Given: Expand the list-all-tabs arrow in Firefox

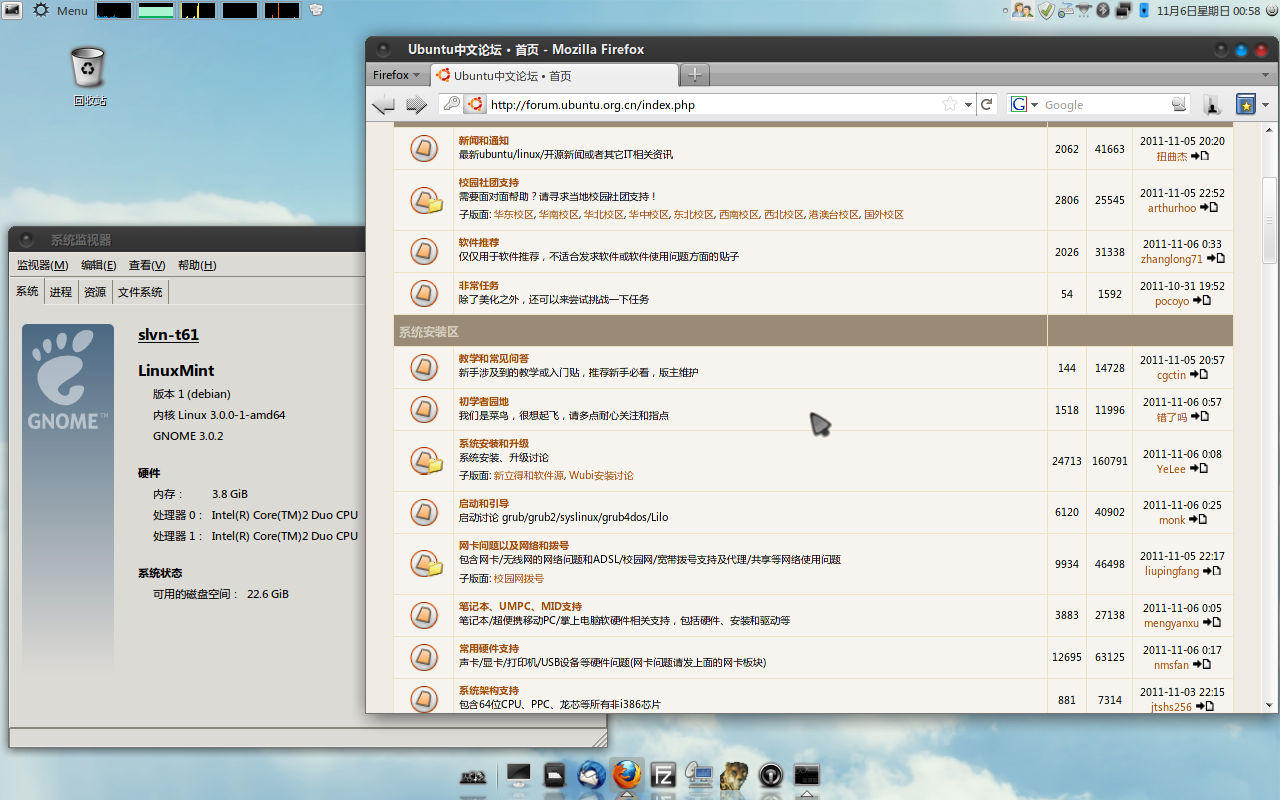Looking at the screenshot, I should point(1264,76).
